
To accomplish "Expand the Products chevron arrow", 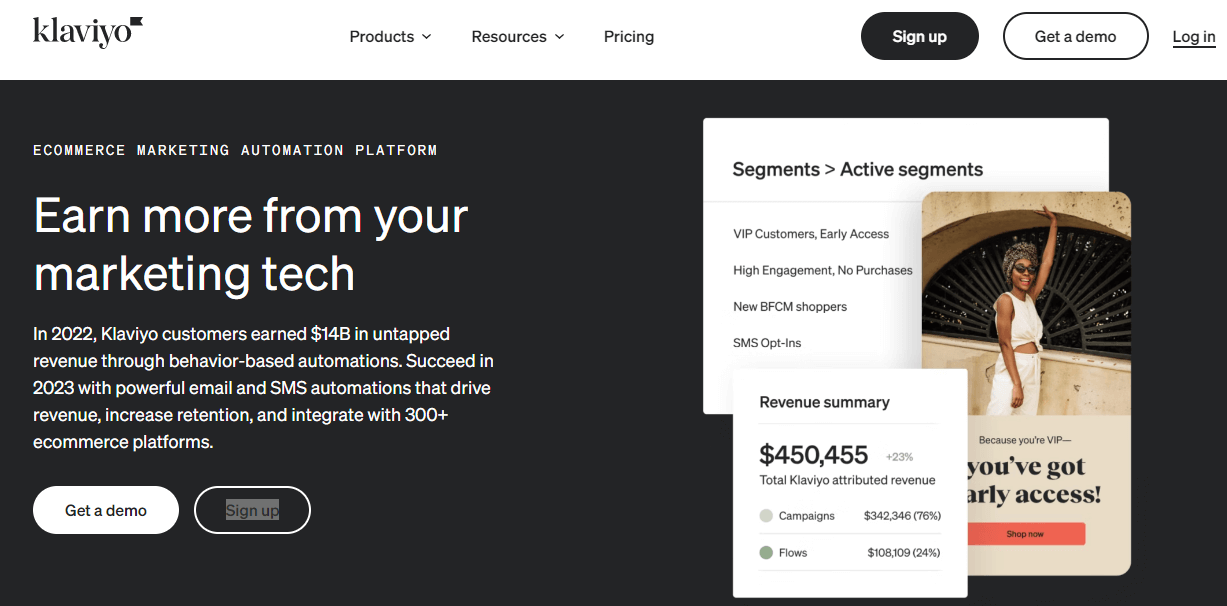I will coord(426,36).
